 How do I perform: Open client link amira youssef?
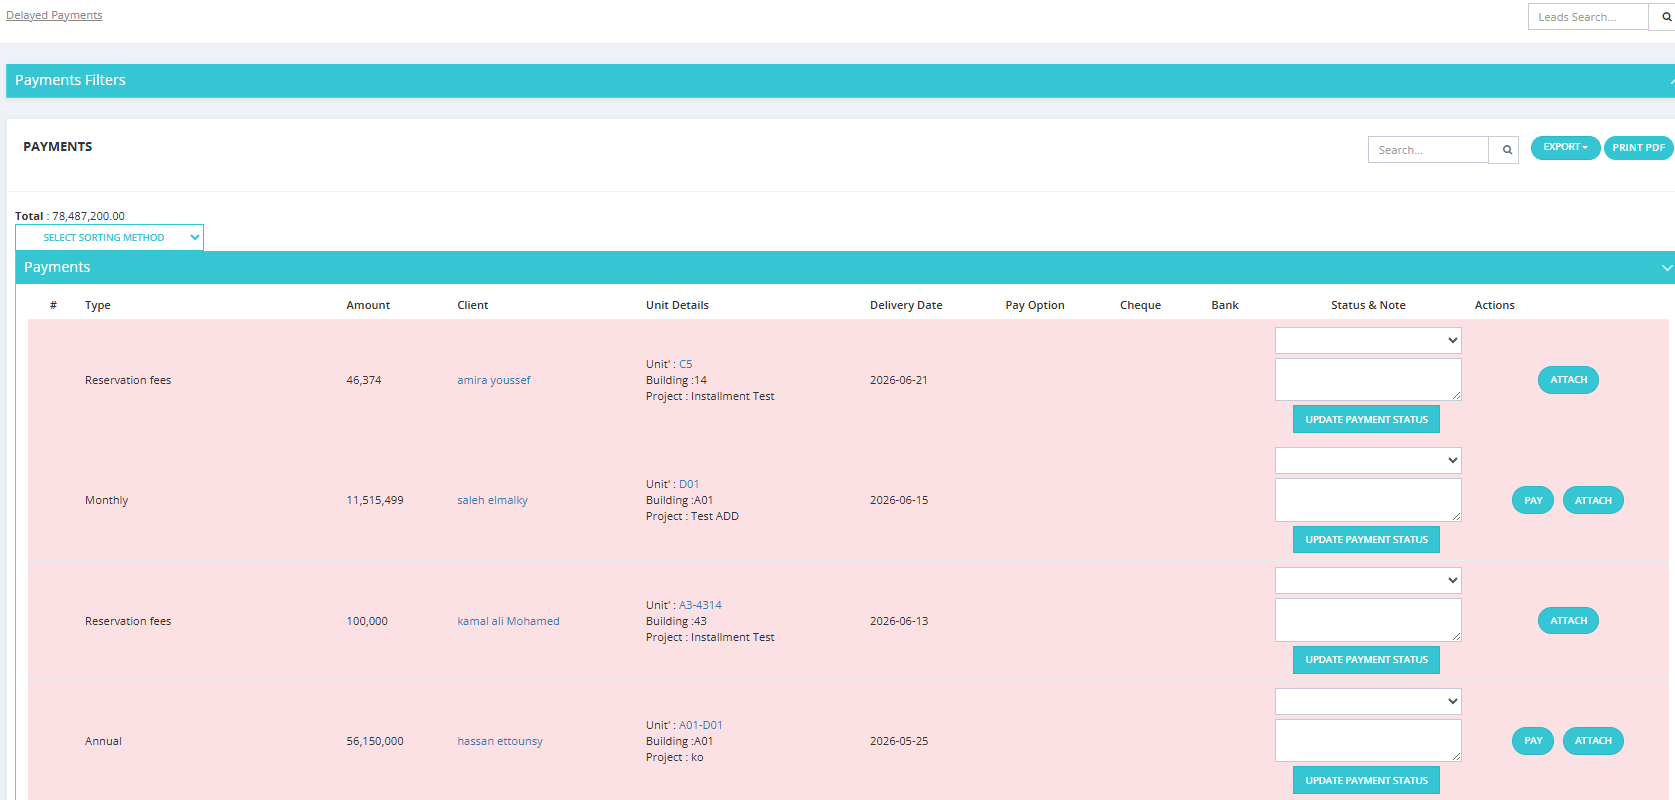[494, 380]
